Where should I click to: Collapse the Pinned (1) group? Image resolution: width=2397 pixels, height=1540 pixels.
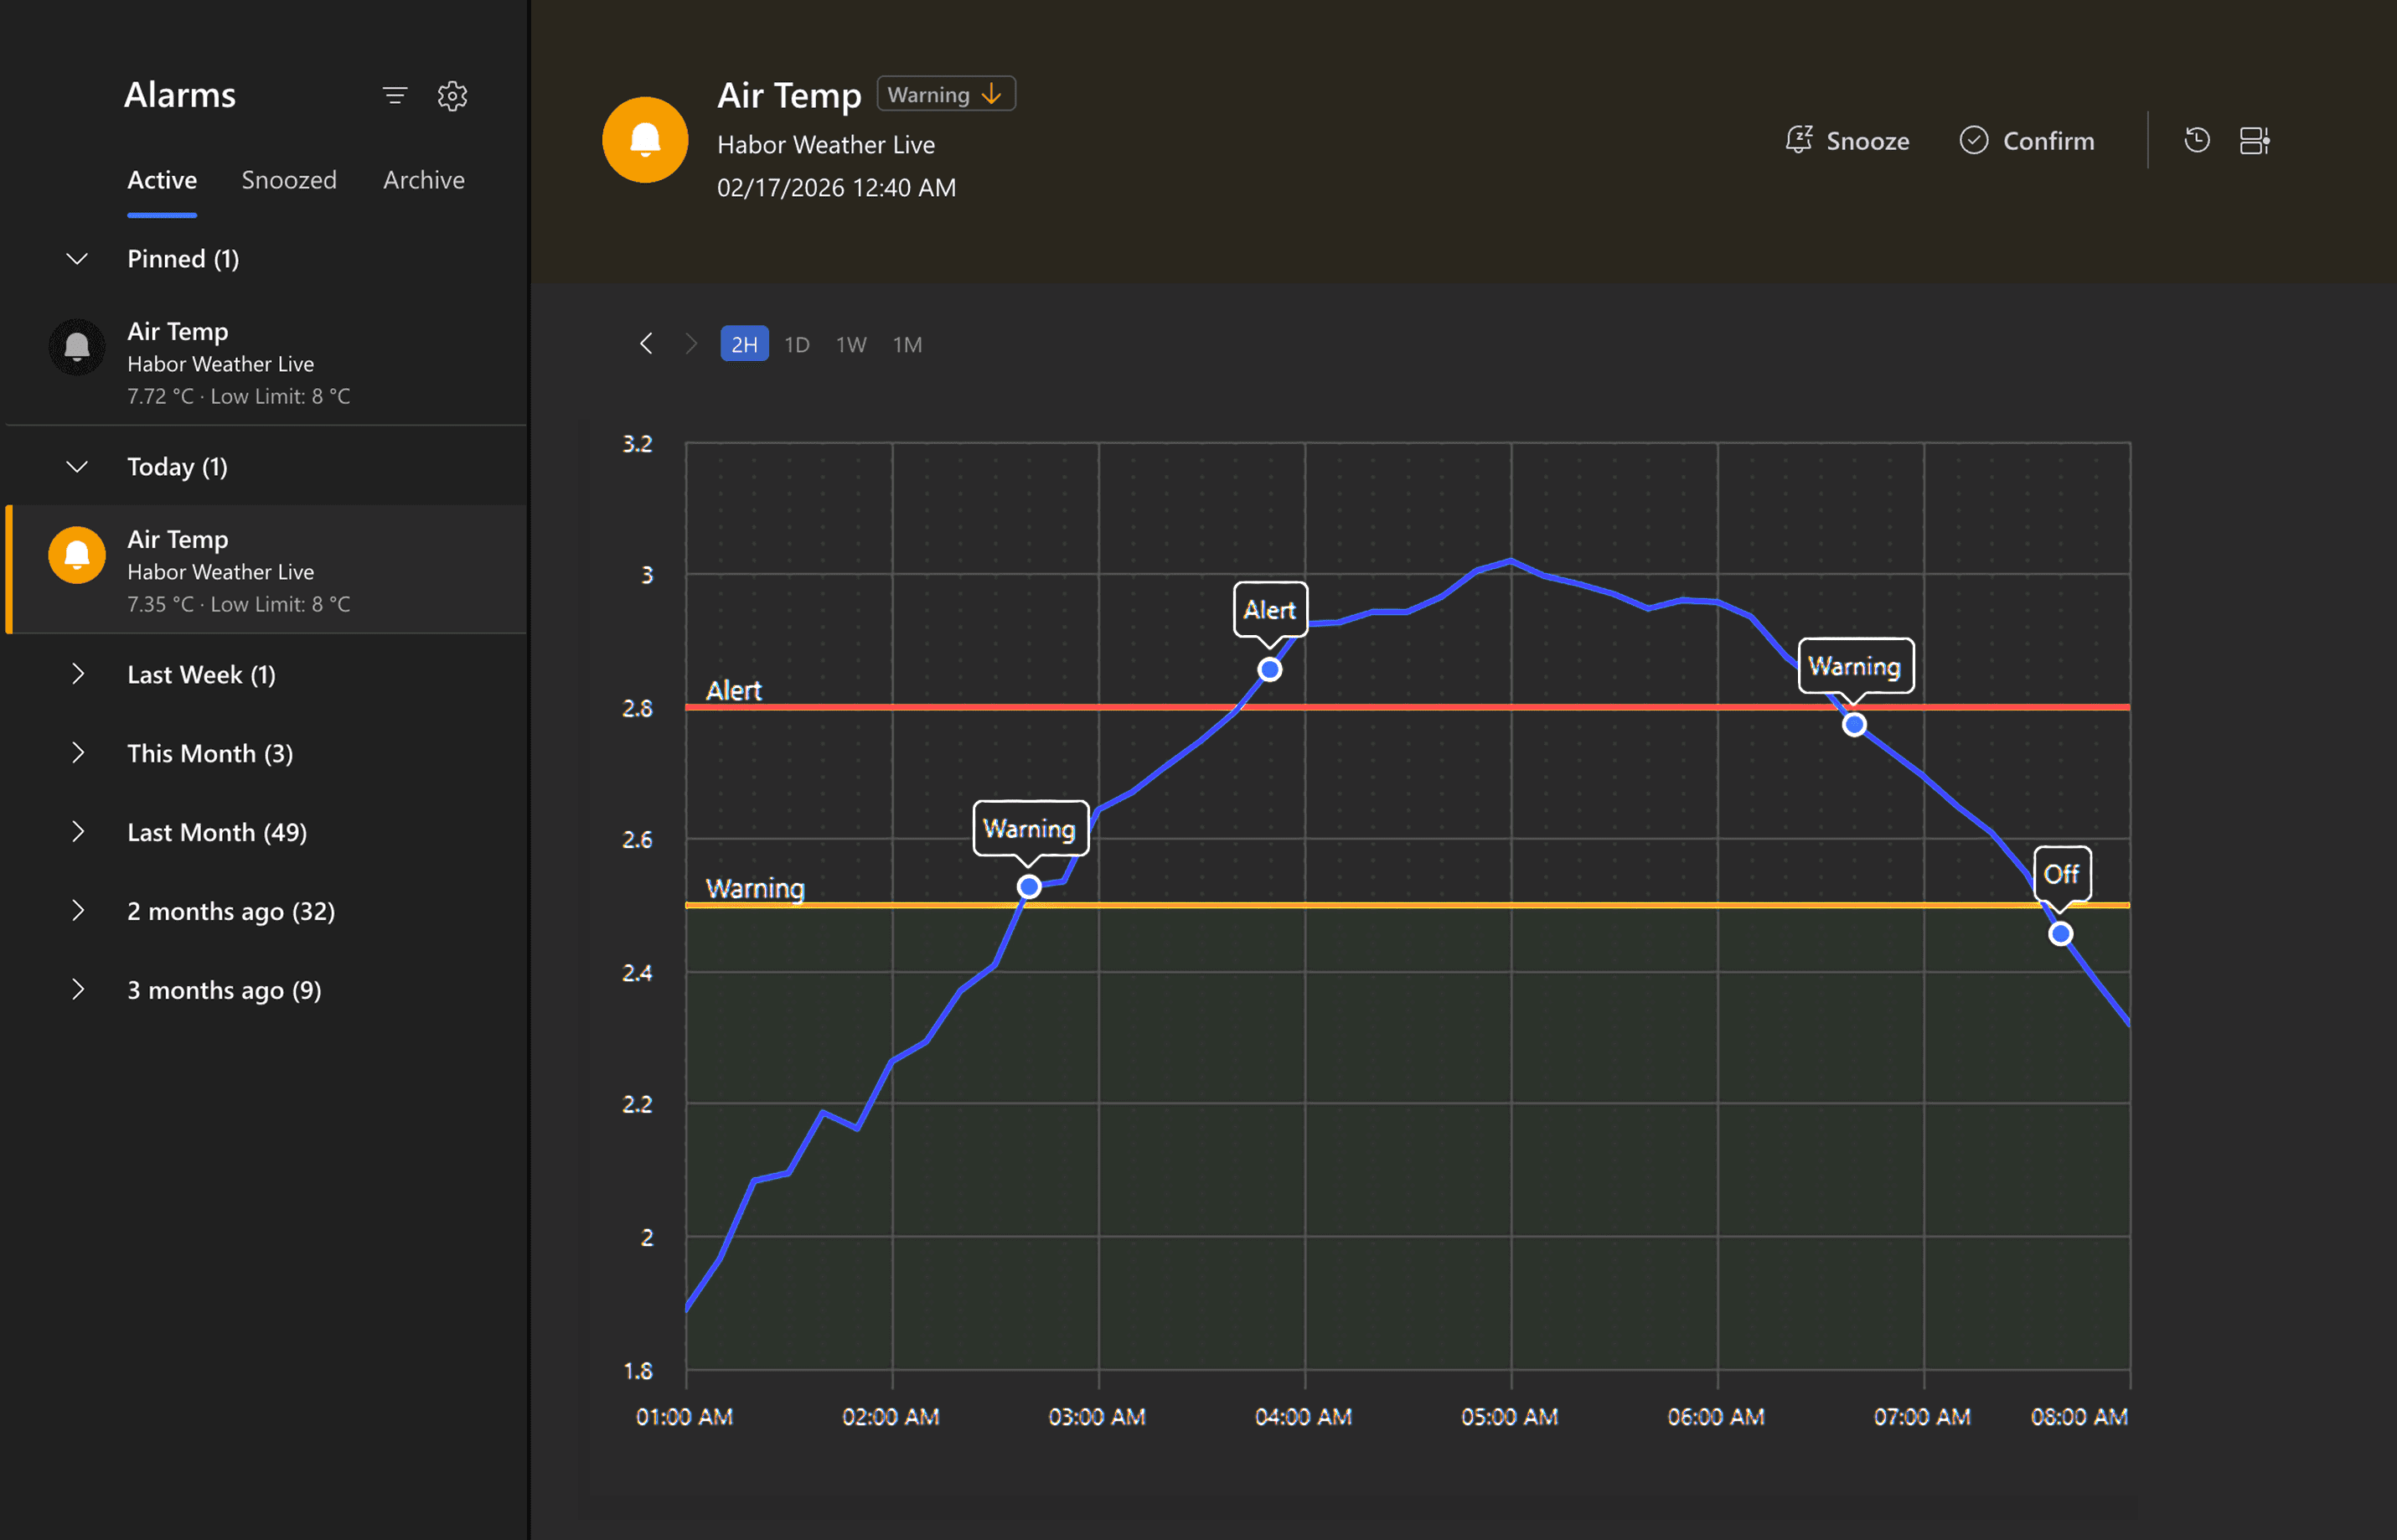(x=77, y=259)
